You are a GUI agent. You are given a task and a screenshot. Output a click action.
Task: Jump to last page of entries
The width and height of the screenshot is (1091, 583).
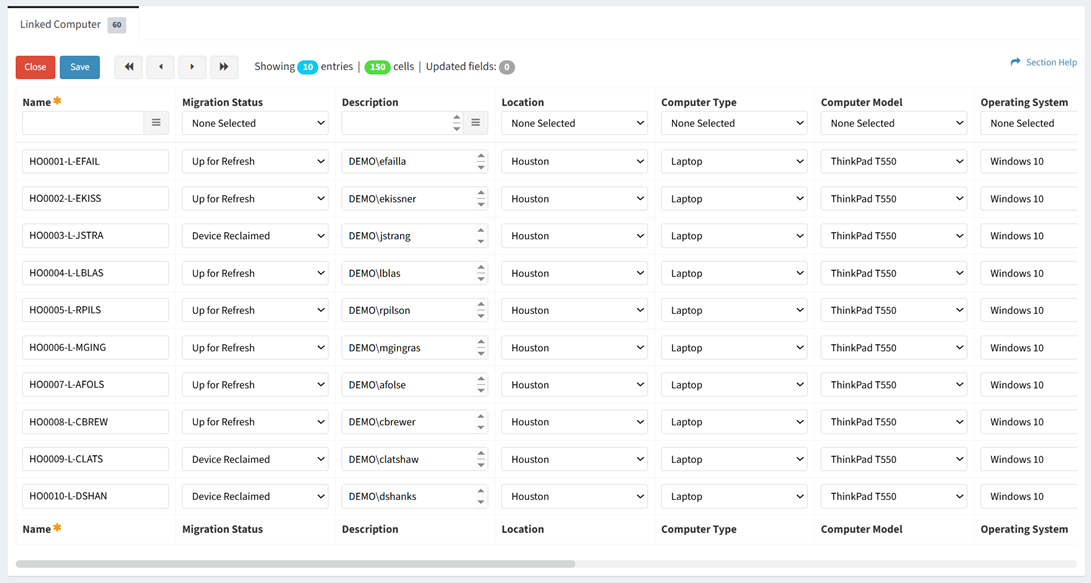(x=224, y=67)
